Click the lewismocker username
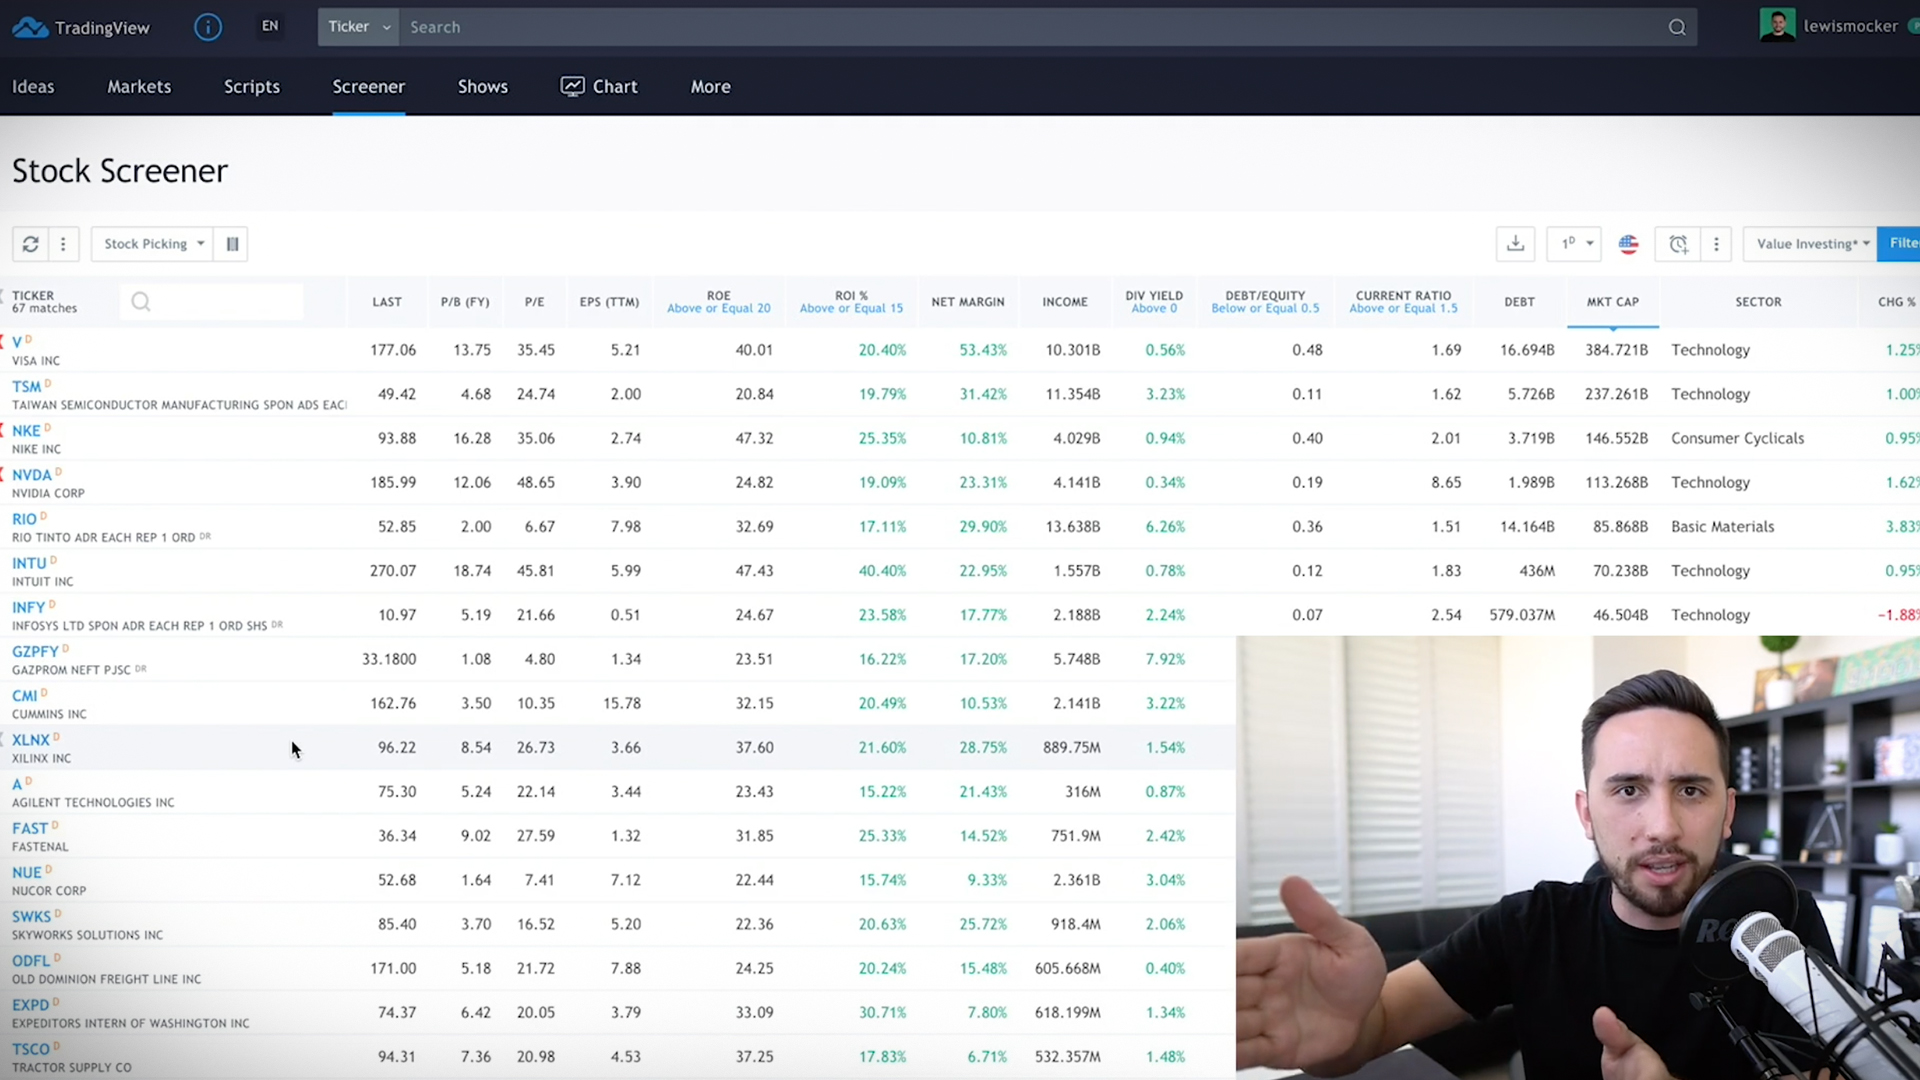 [1850, 26]
